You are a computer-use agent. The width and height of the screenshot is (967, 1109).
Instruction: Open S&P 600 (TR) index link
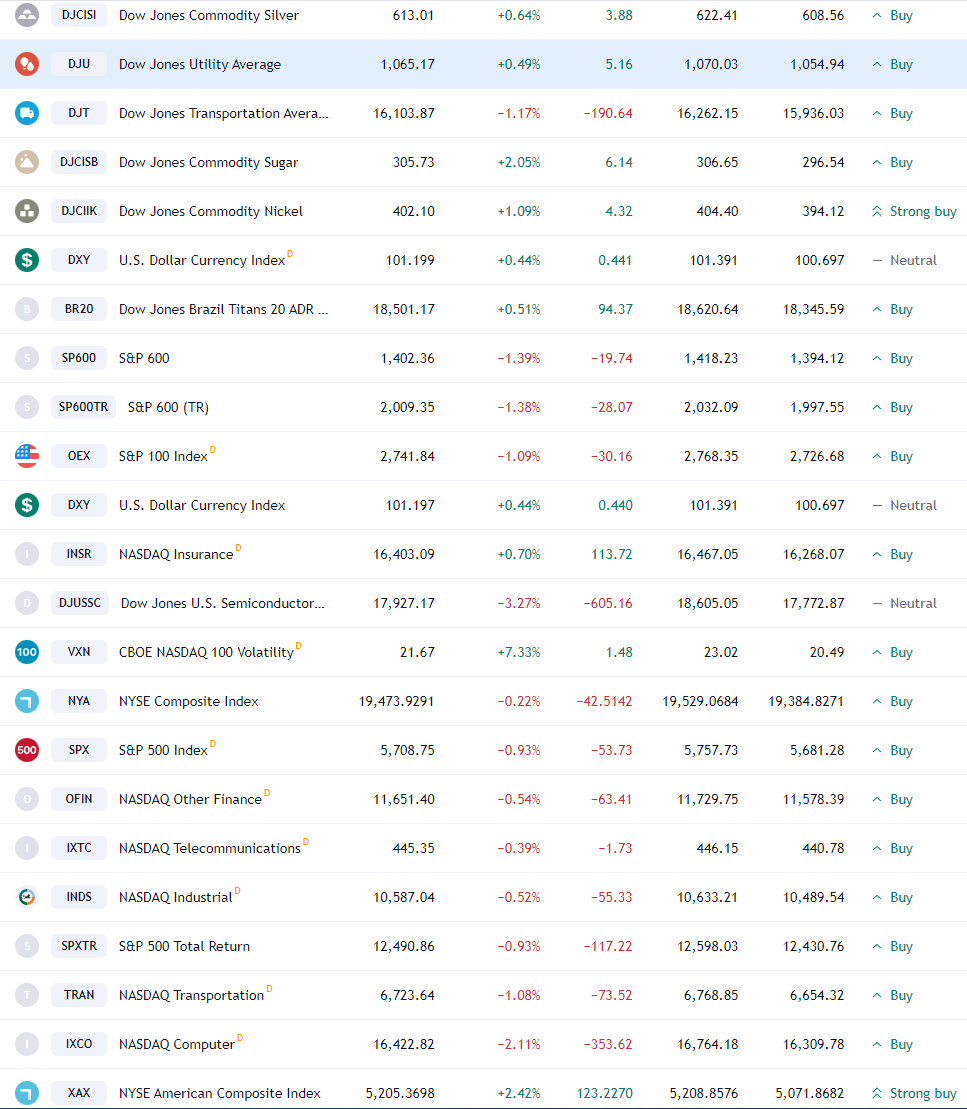point(168,407)
